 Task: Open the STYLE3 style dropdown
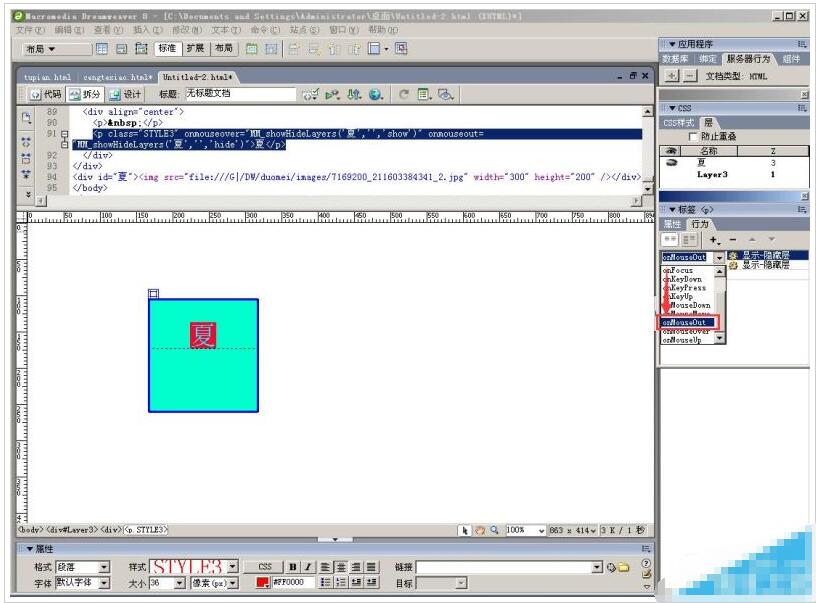coord(232,567)
